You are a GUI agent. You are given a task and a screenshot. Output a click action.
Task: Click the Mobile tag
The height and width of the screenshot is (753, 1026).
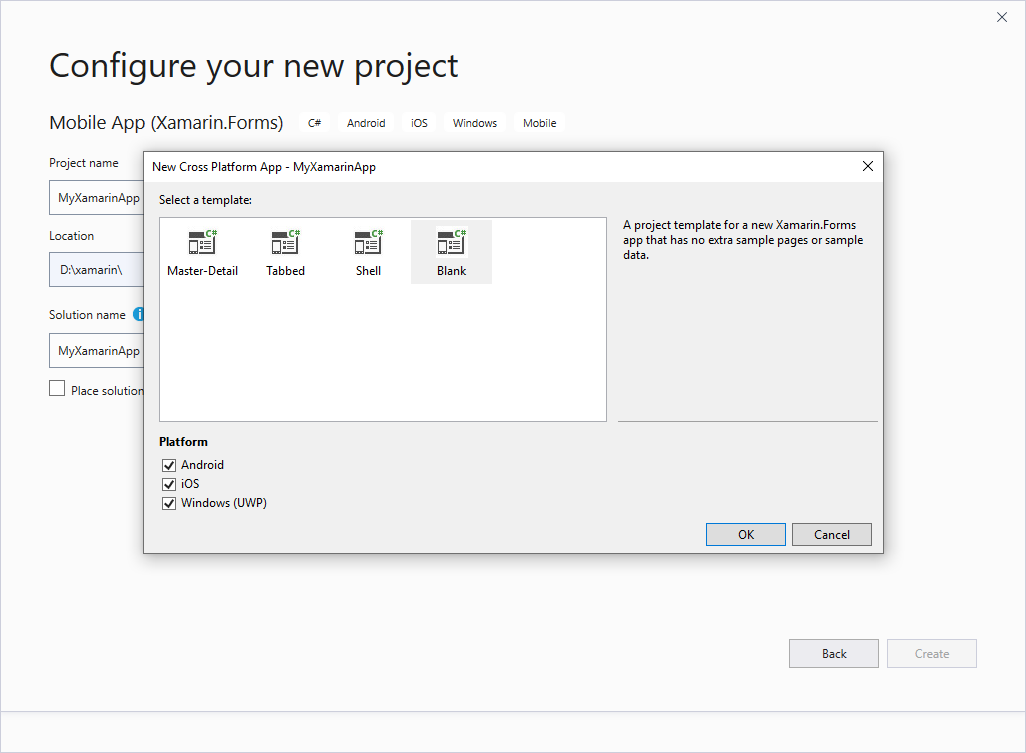click(539, 123)
